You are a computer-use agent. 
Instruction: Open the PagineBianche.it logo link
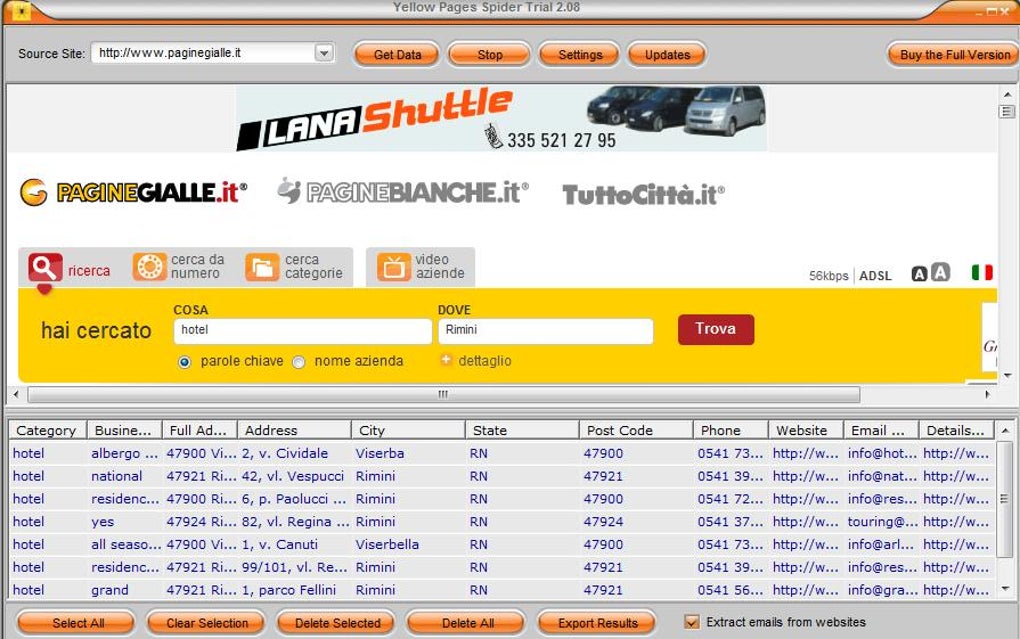pos(403,192)
